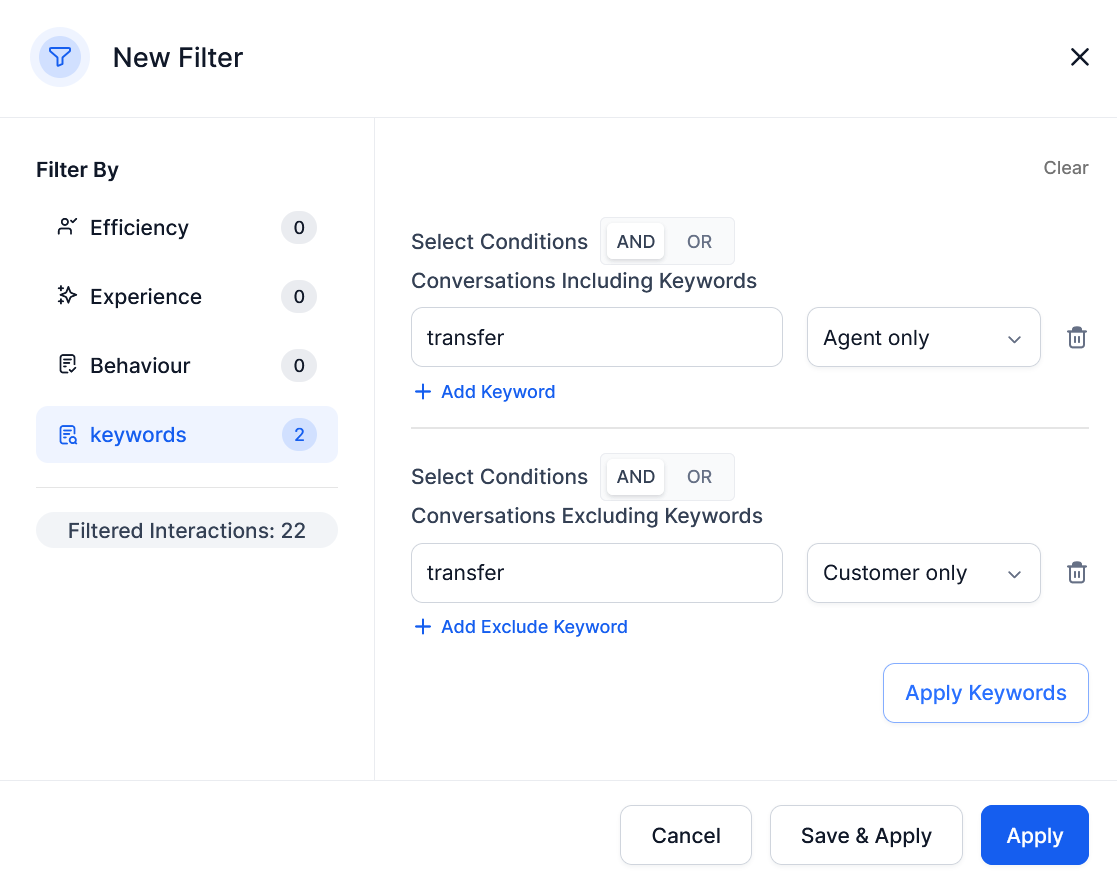The height and width of the screenshot is (873, 1117).
Task: Delete the included 'transfer' keyword row
Action: point(1076,338)
